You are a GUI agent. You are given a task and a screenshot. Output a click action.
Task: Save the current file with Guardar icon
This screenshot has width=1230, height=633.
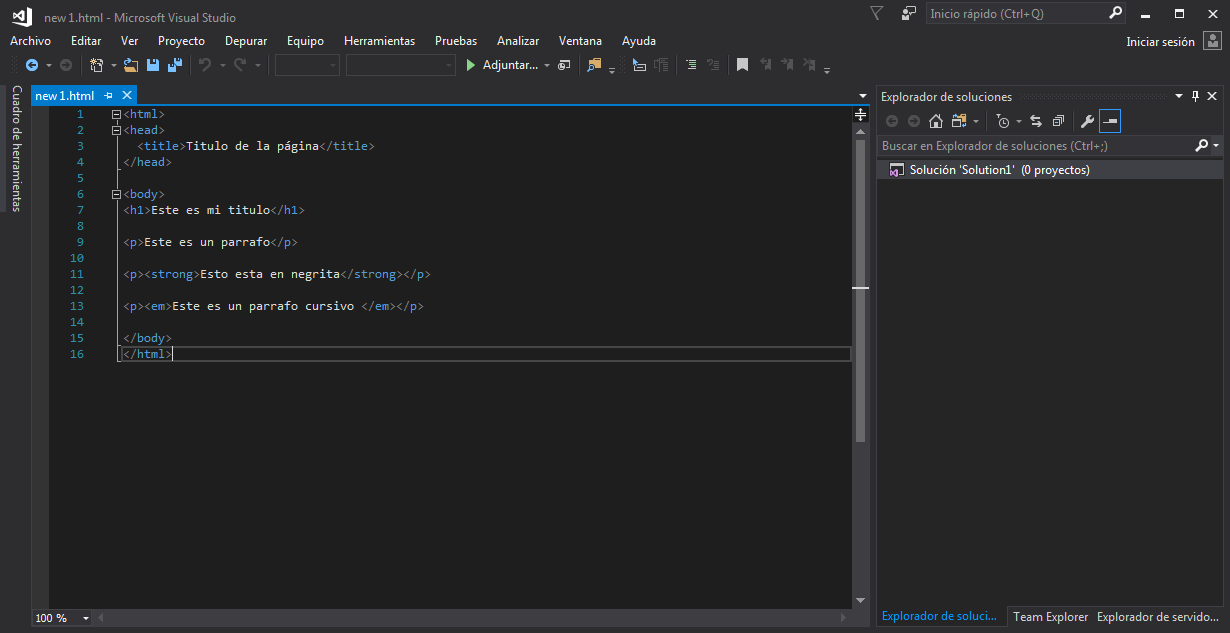point(152,64)
